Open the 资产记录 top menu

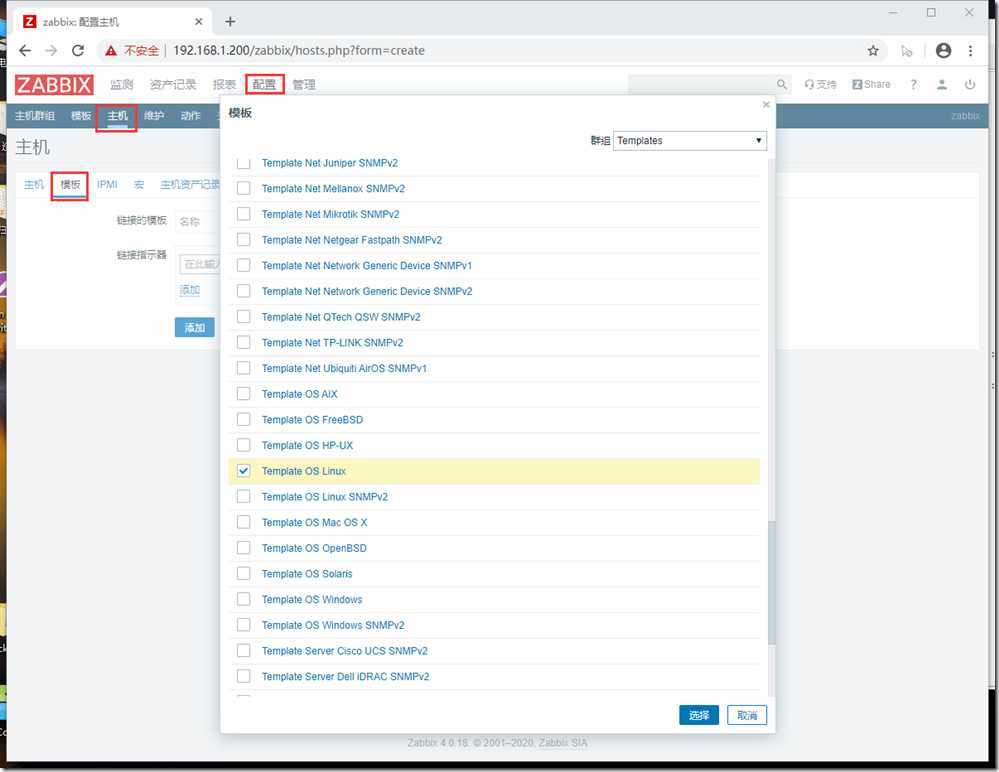(173, 84)
